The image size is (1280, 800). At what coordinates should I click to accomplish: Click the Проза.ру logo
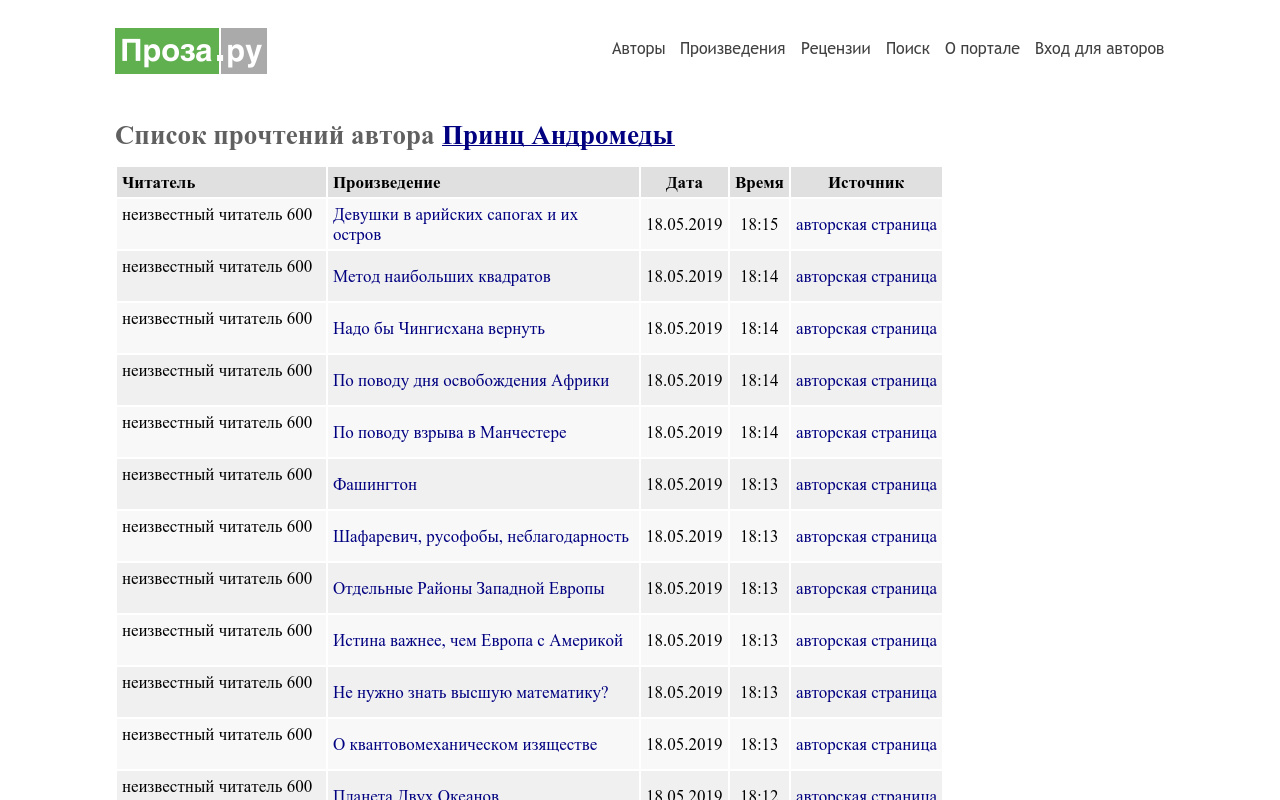pos(191,51)
